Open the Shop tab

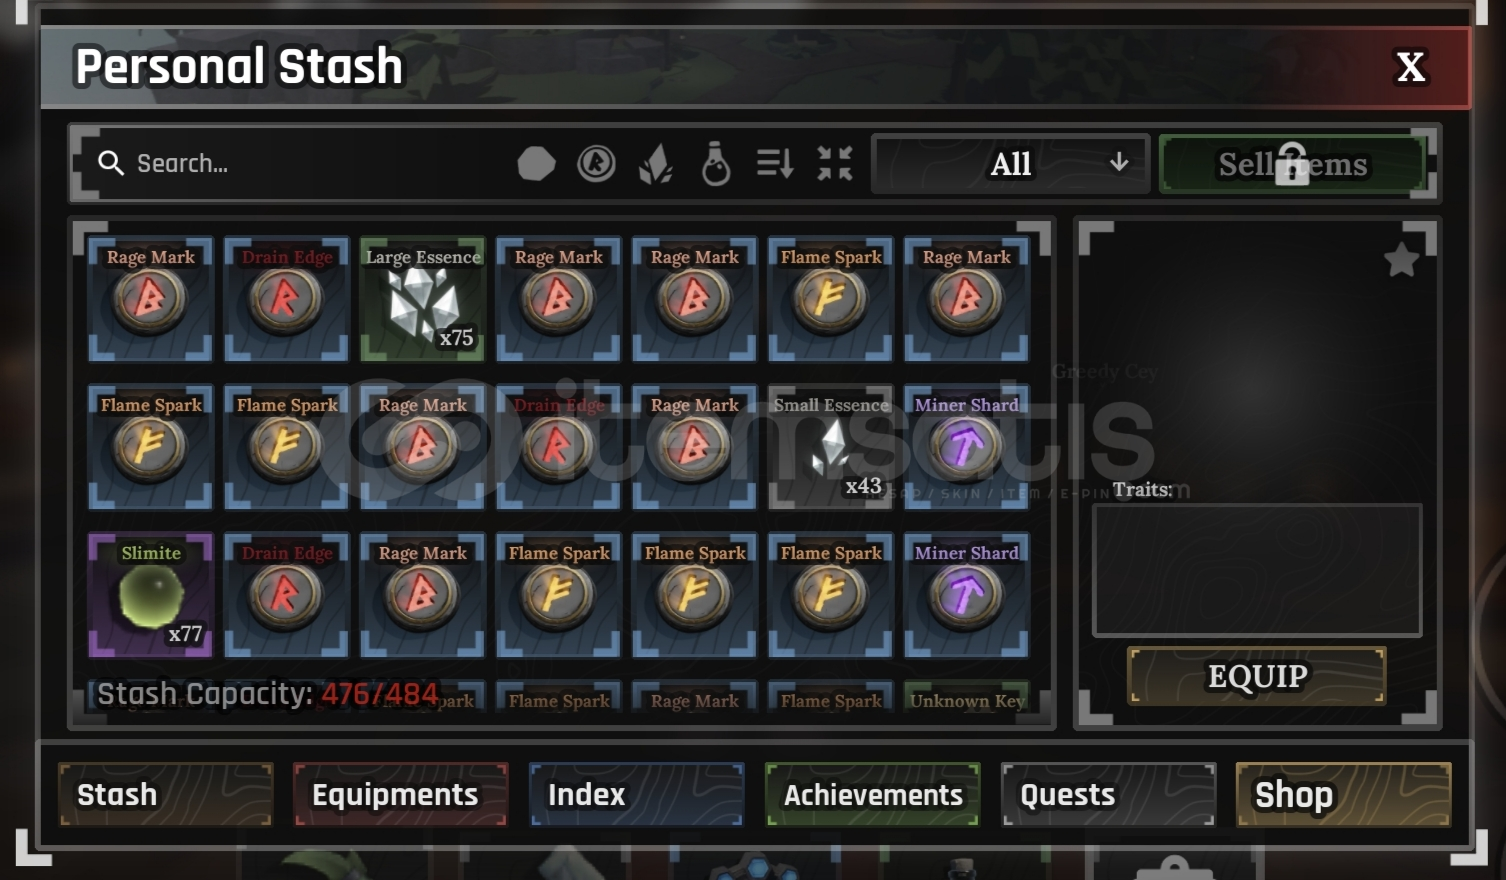click(x=1343, y=795)
